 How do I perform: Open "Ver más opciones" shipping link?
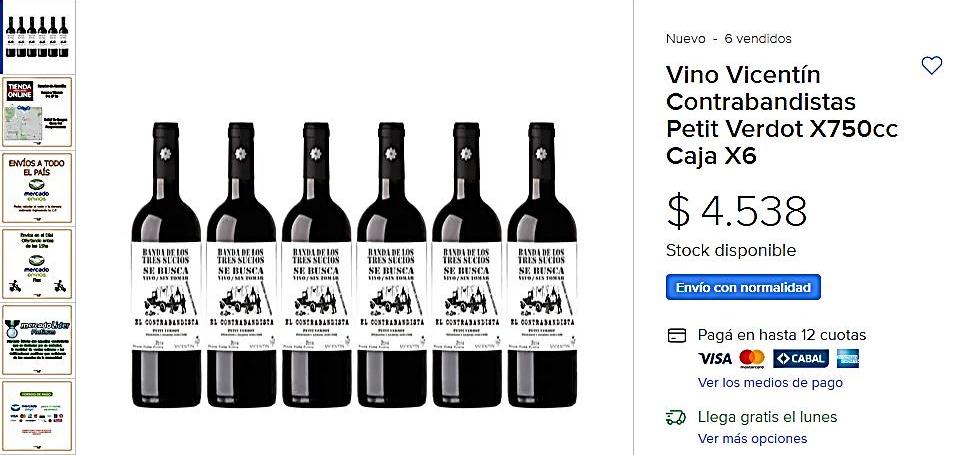pyautogui.click(x=752, y=439)
